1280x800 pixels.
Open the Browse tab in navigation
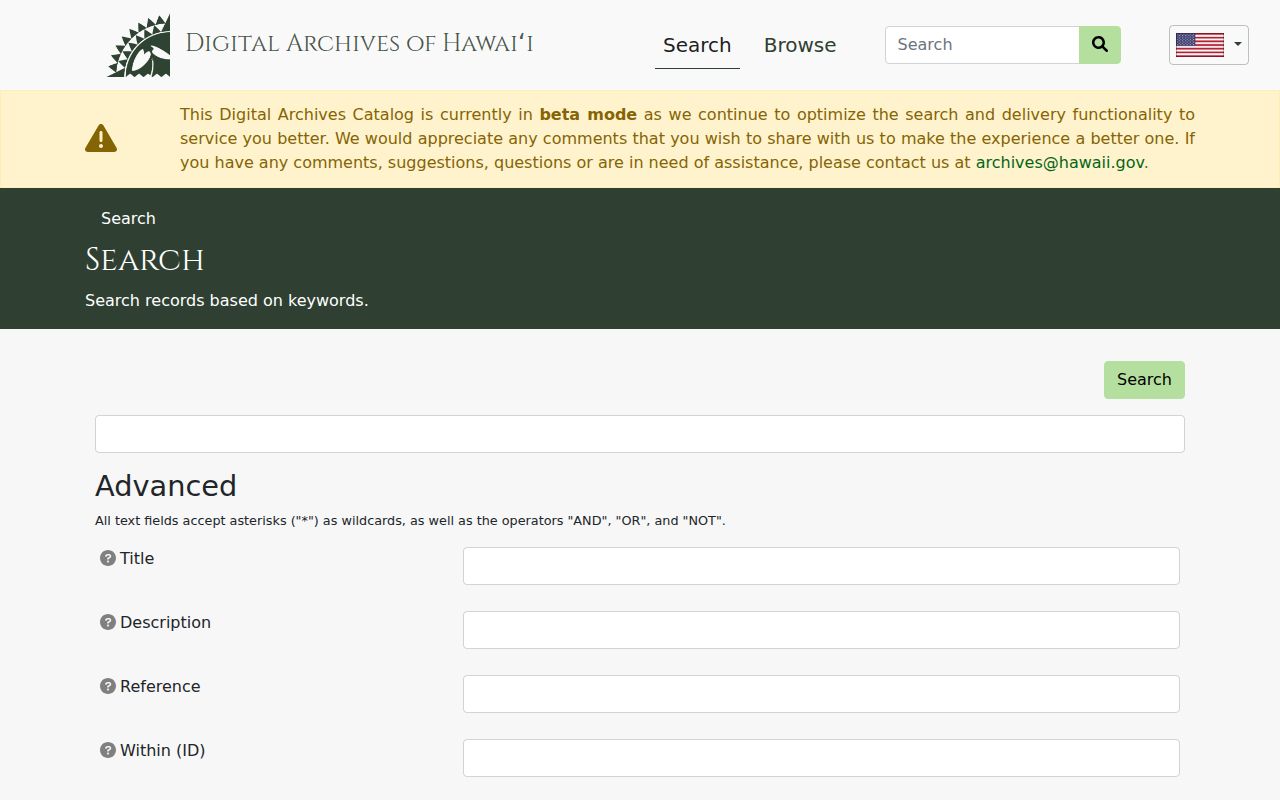pos(800,45)
